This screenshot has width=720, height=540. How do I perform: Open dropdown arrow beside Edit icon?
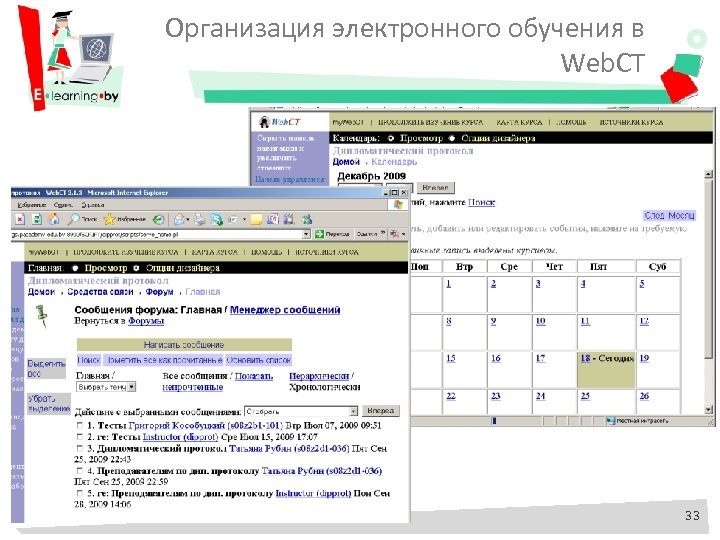point(244,220)
